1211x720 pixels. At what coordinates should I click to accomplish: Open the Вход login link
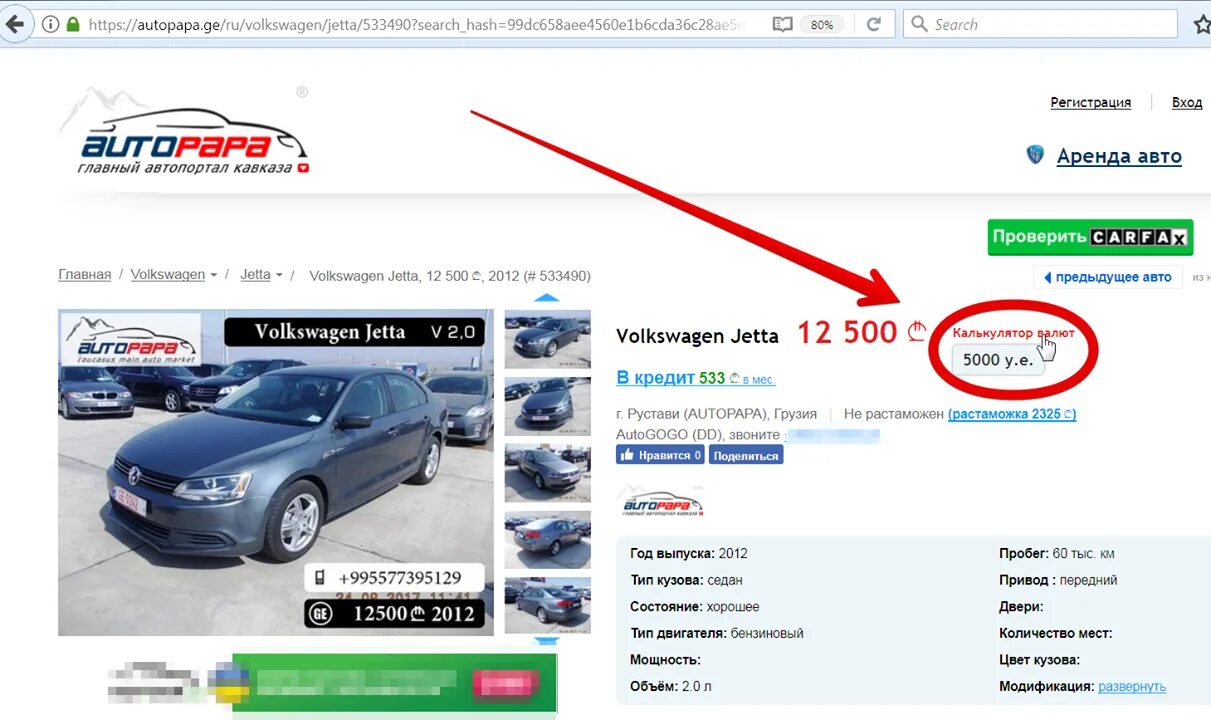1187,102
